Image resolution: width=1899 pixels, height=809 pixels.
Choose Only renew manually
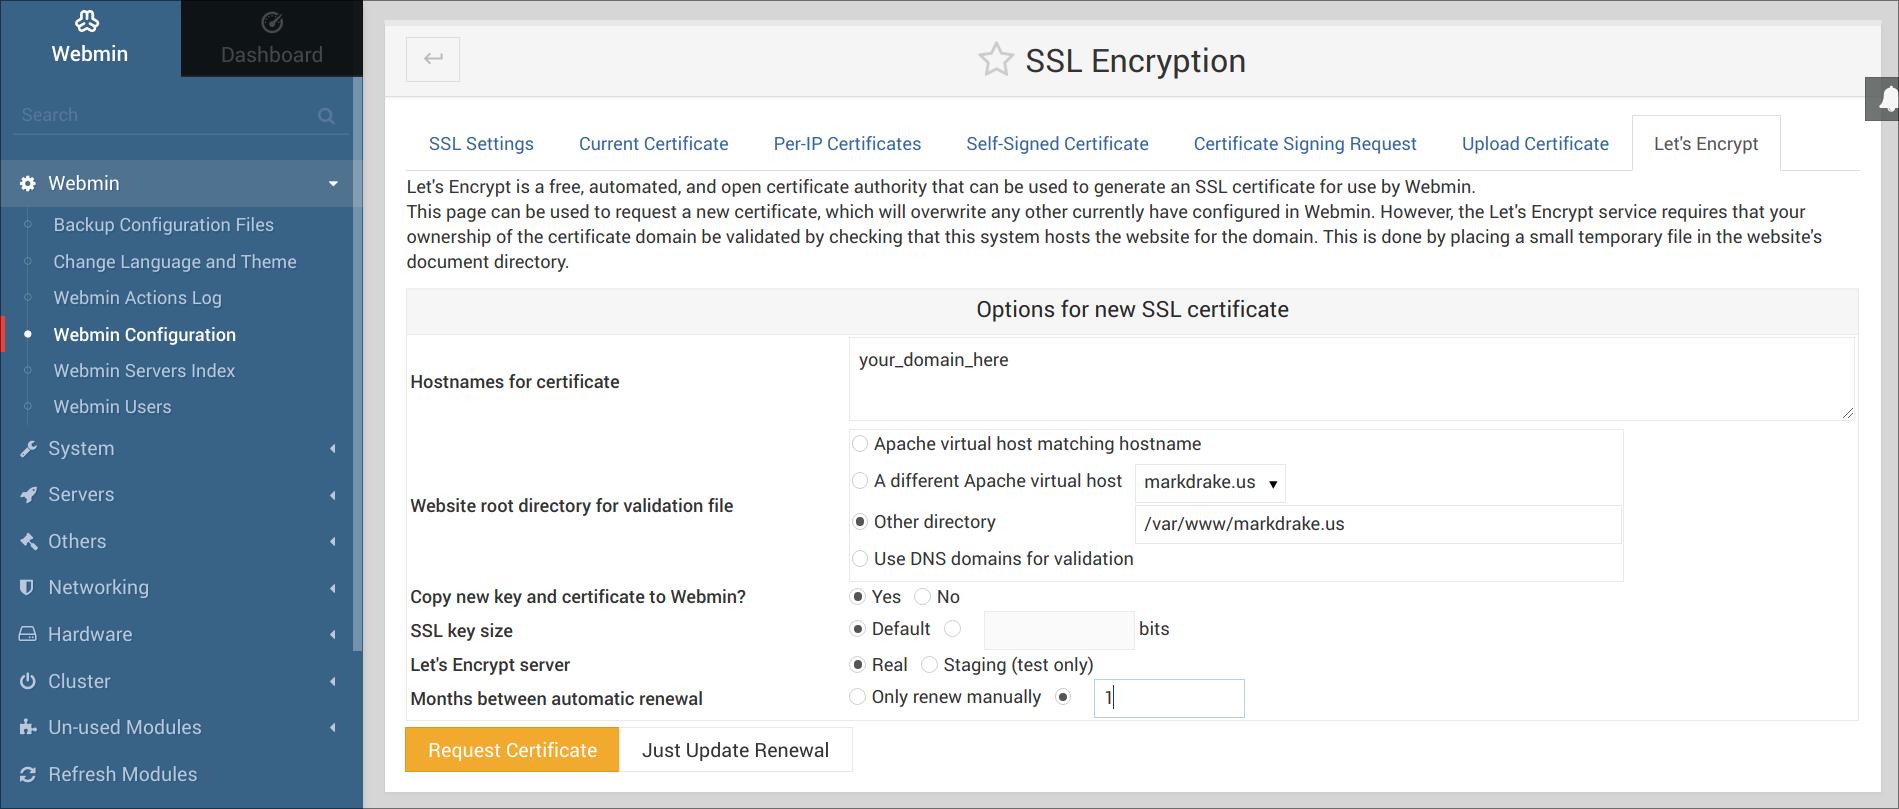pos(857,697)
